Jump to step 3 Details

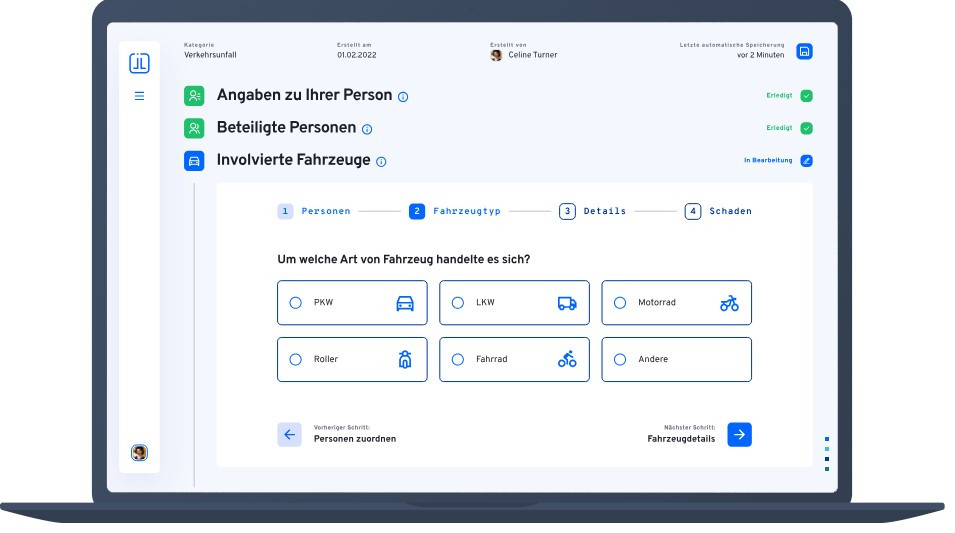point(593,211)
